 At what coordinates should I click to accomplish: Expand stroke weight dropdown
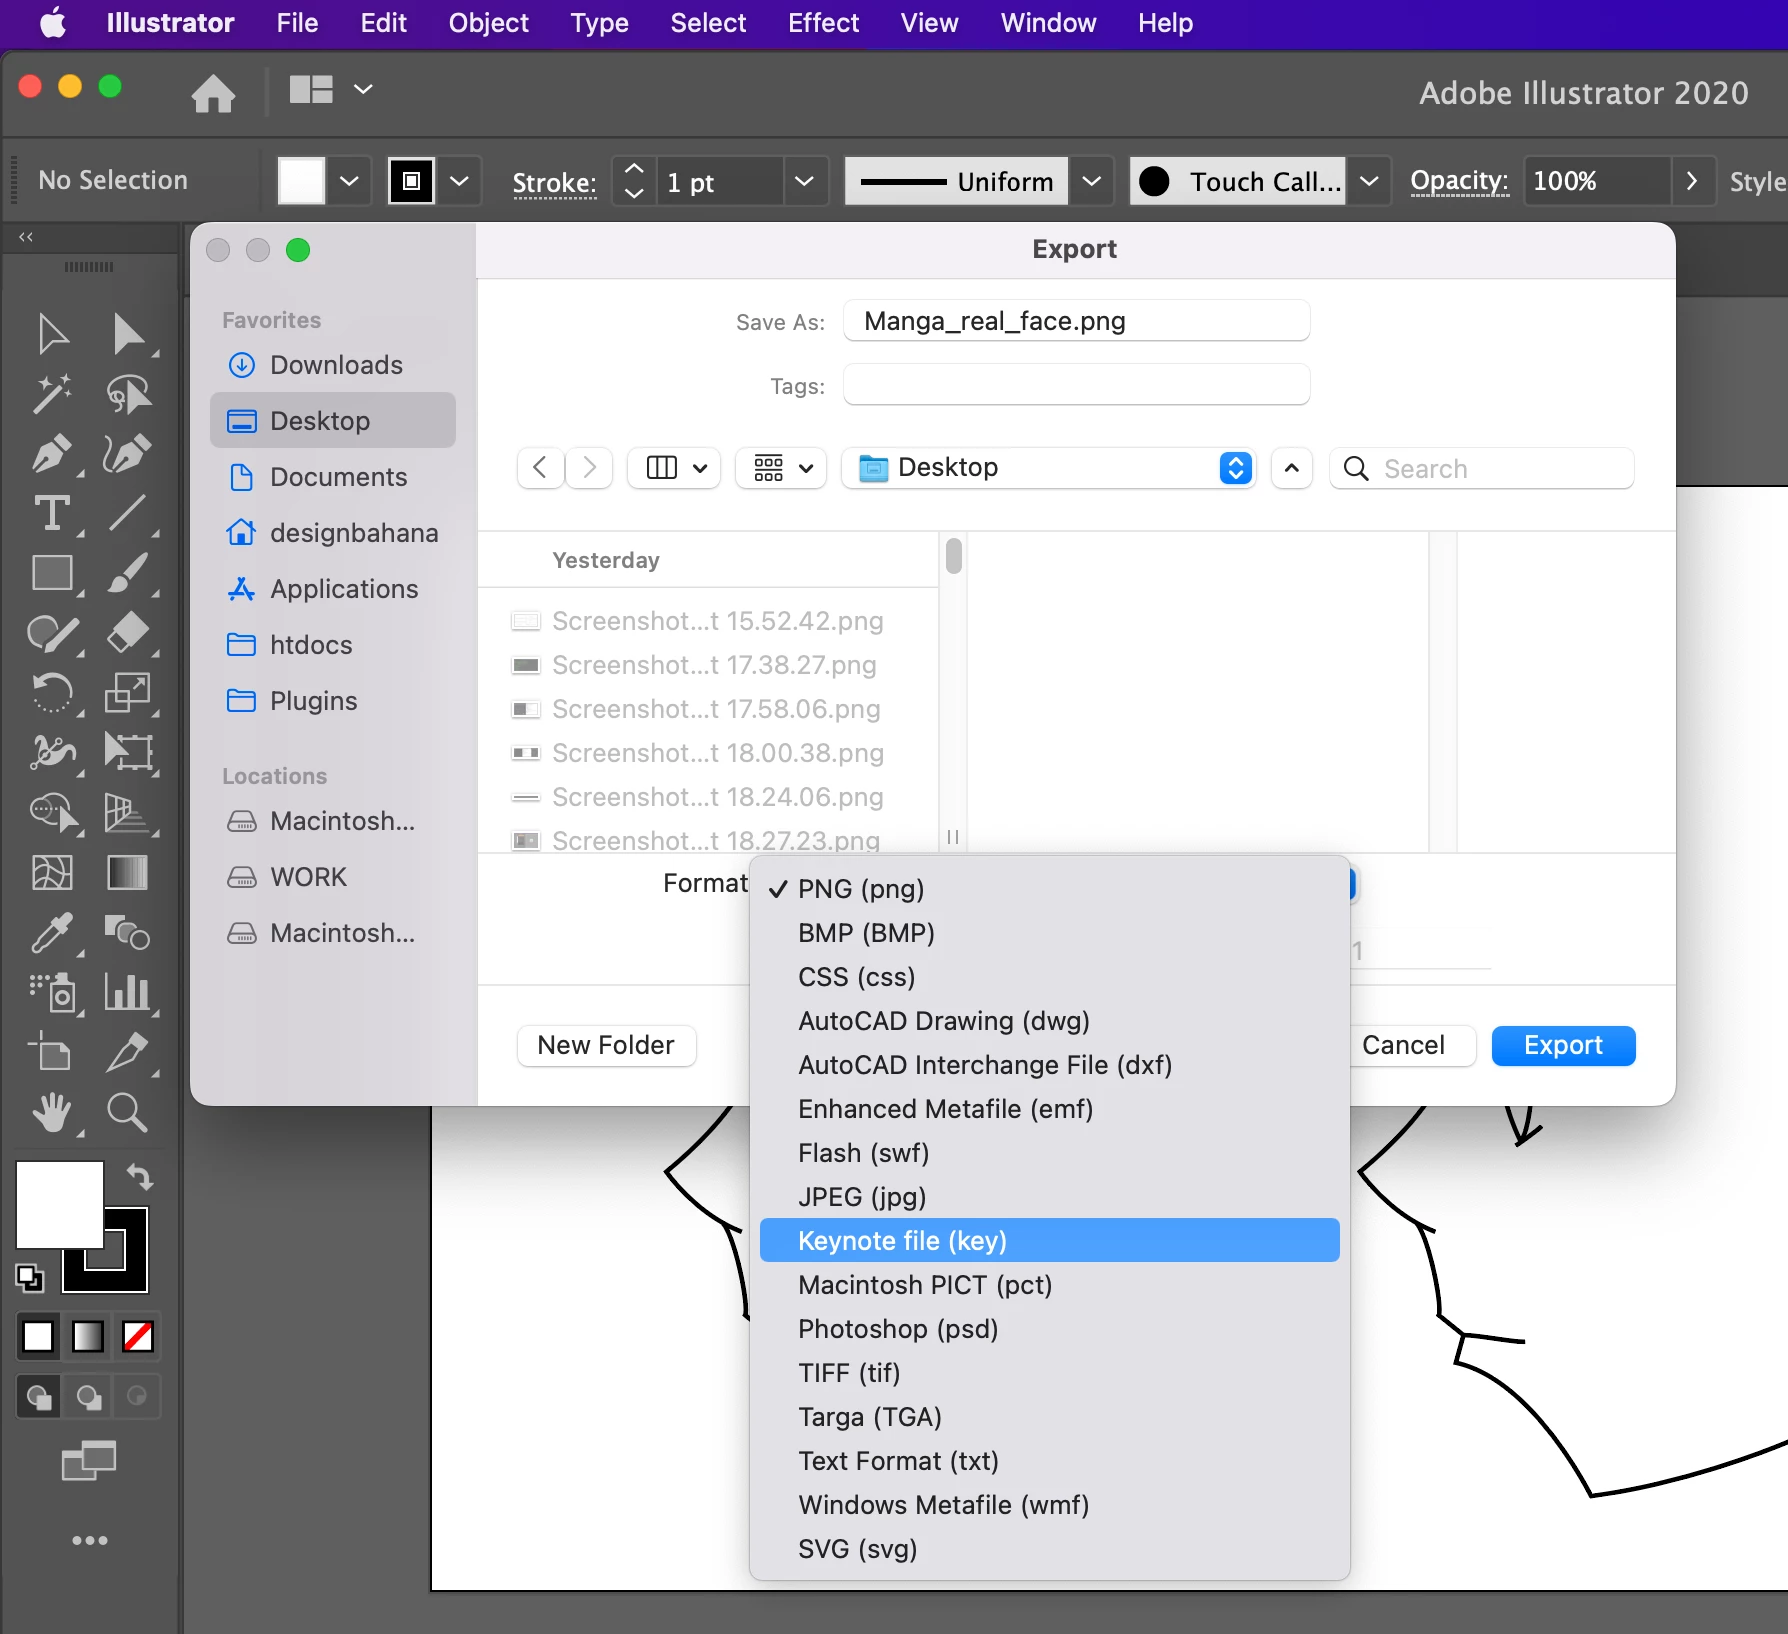(804, 181)
